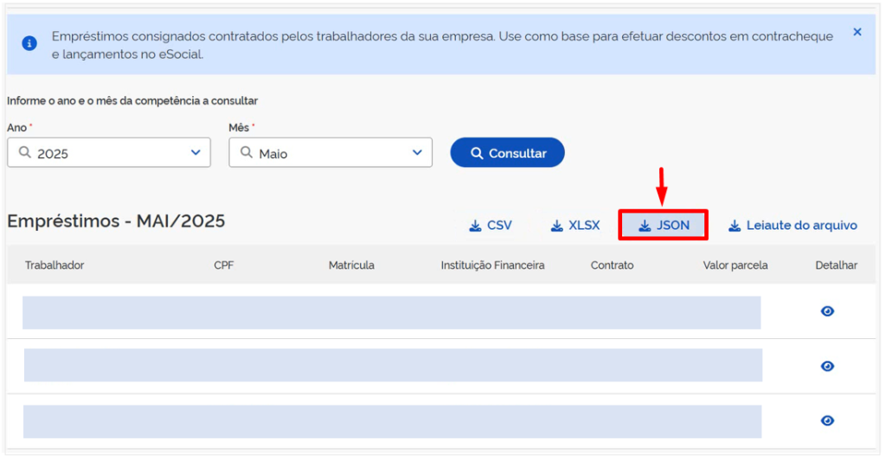Click the magnifier icon in Mês field

click(x=246, y=153)
